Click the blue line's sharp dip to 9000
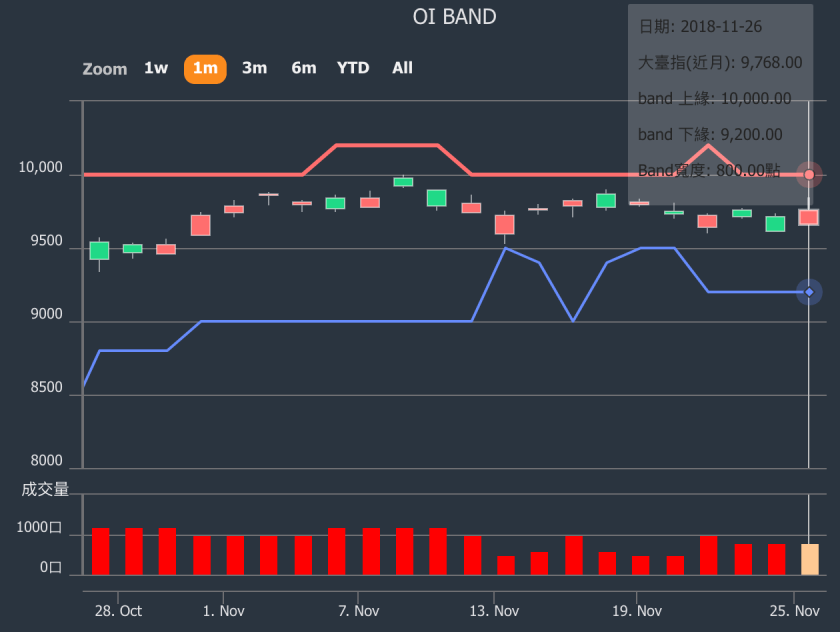 [x=573, y=321]
